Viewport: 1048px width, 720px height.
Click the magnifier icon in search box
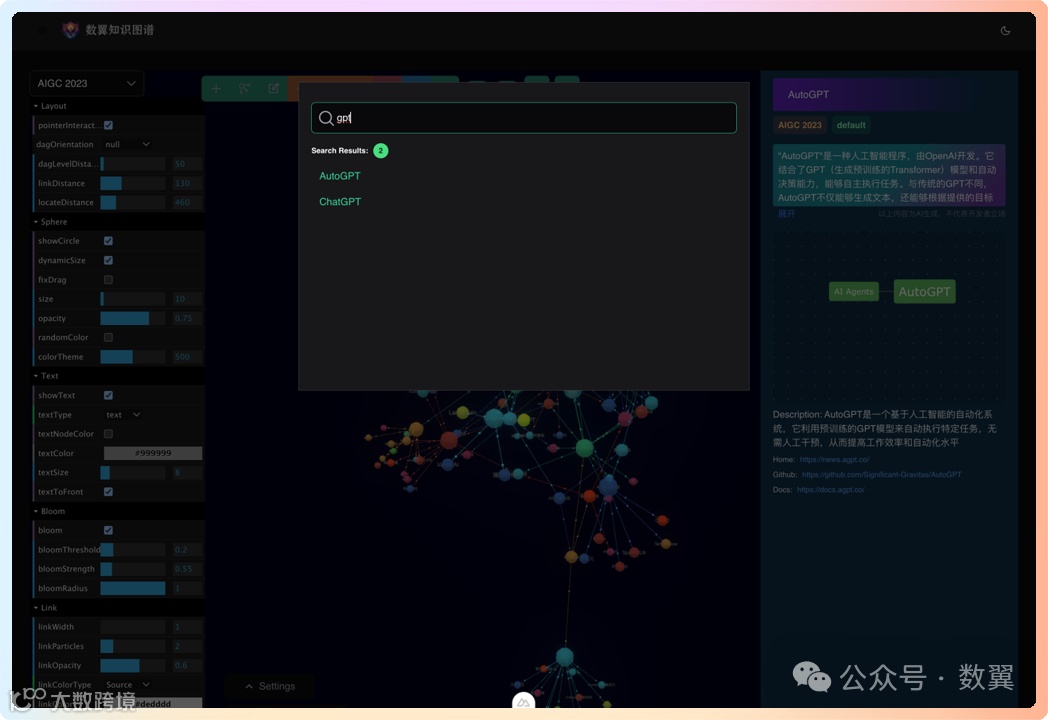(x=325, y=118)
